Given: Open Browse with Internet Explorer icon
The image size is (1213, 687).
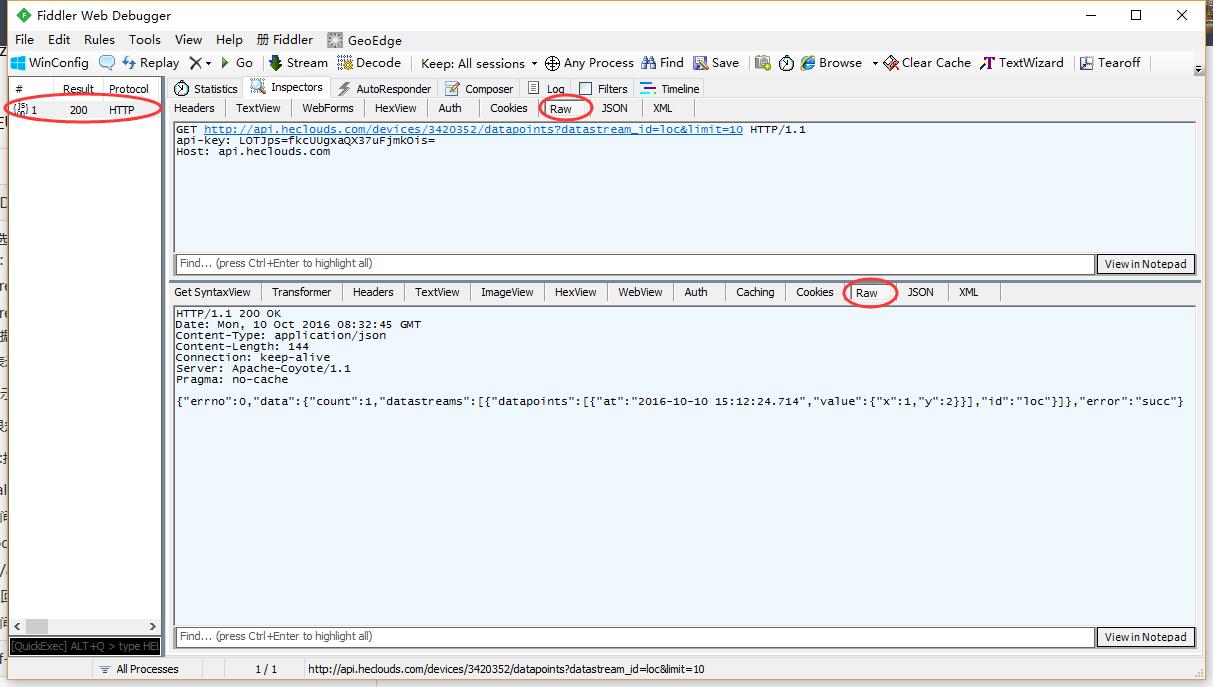Looking at the screenshot, I should tap(830, 62).
